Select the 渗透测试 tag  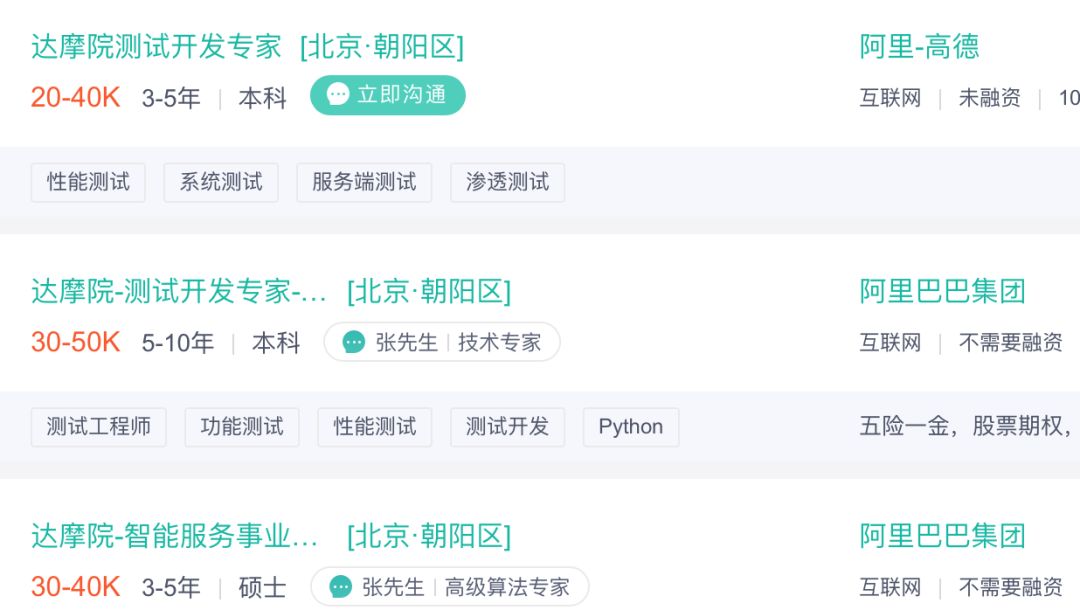tap(507, 182)
